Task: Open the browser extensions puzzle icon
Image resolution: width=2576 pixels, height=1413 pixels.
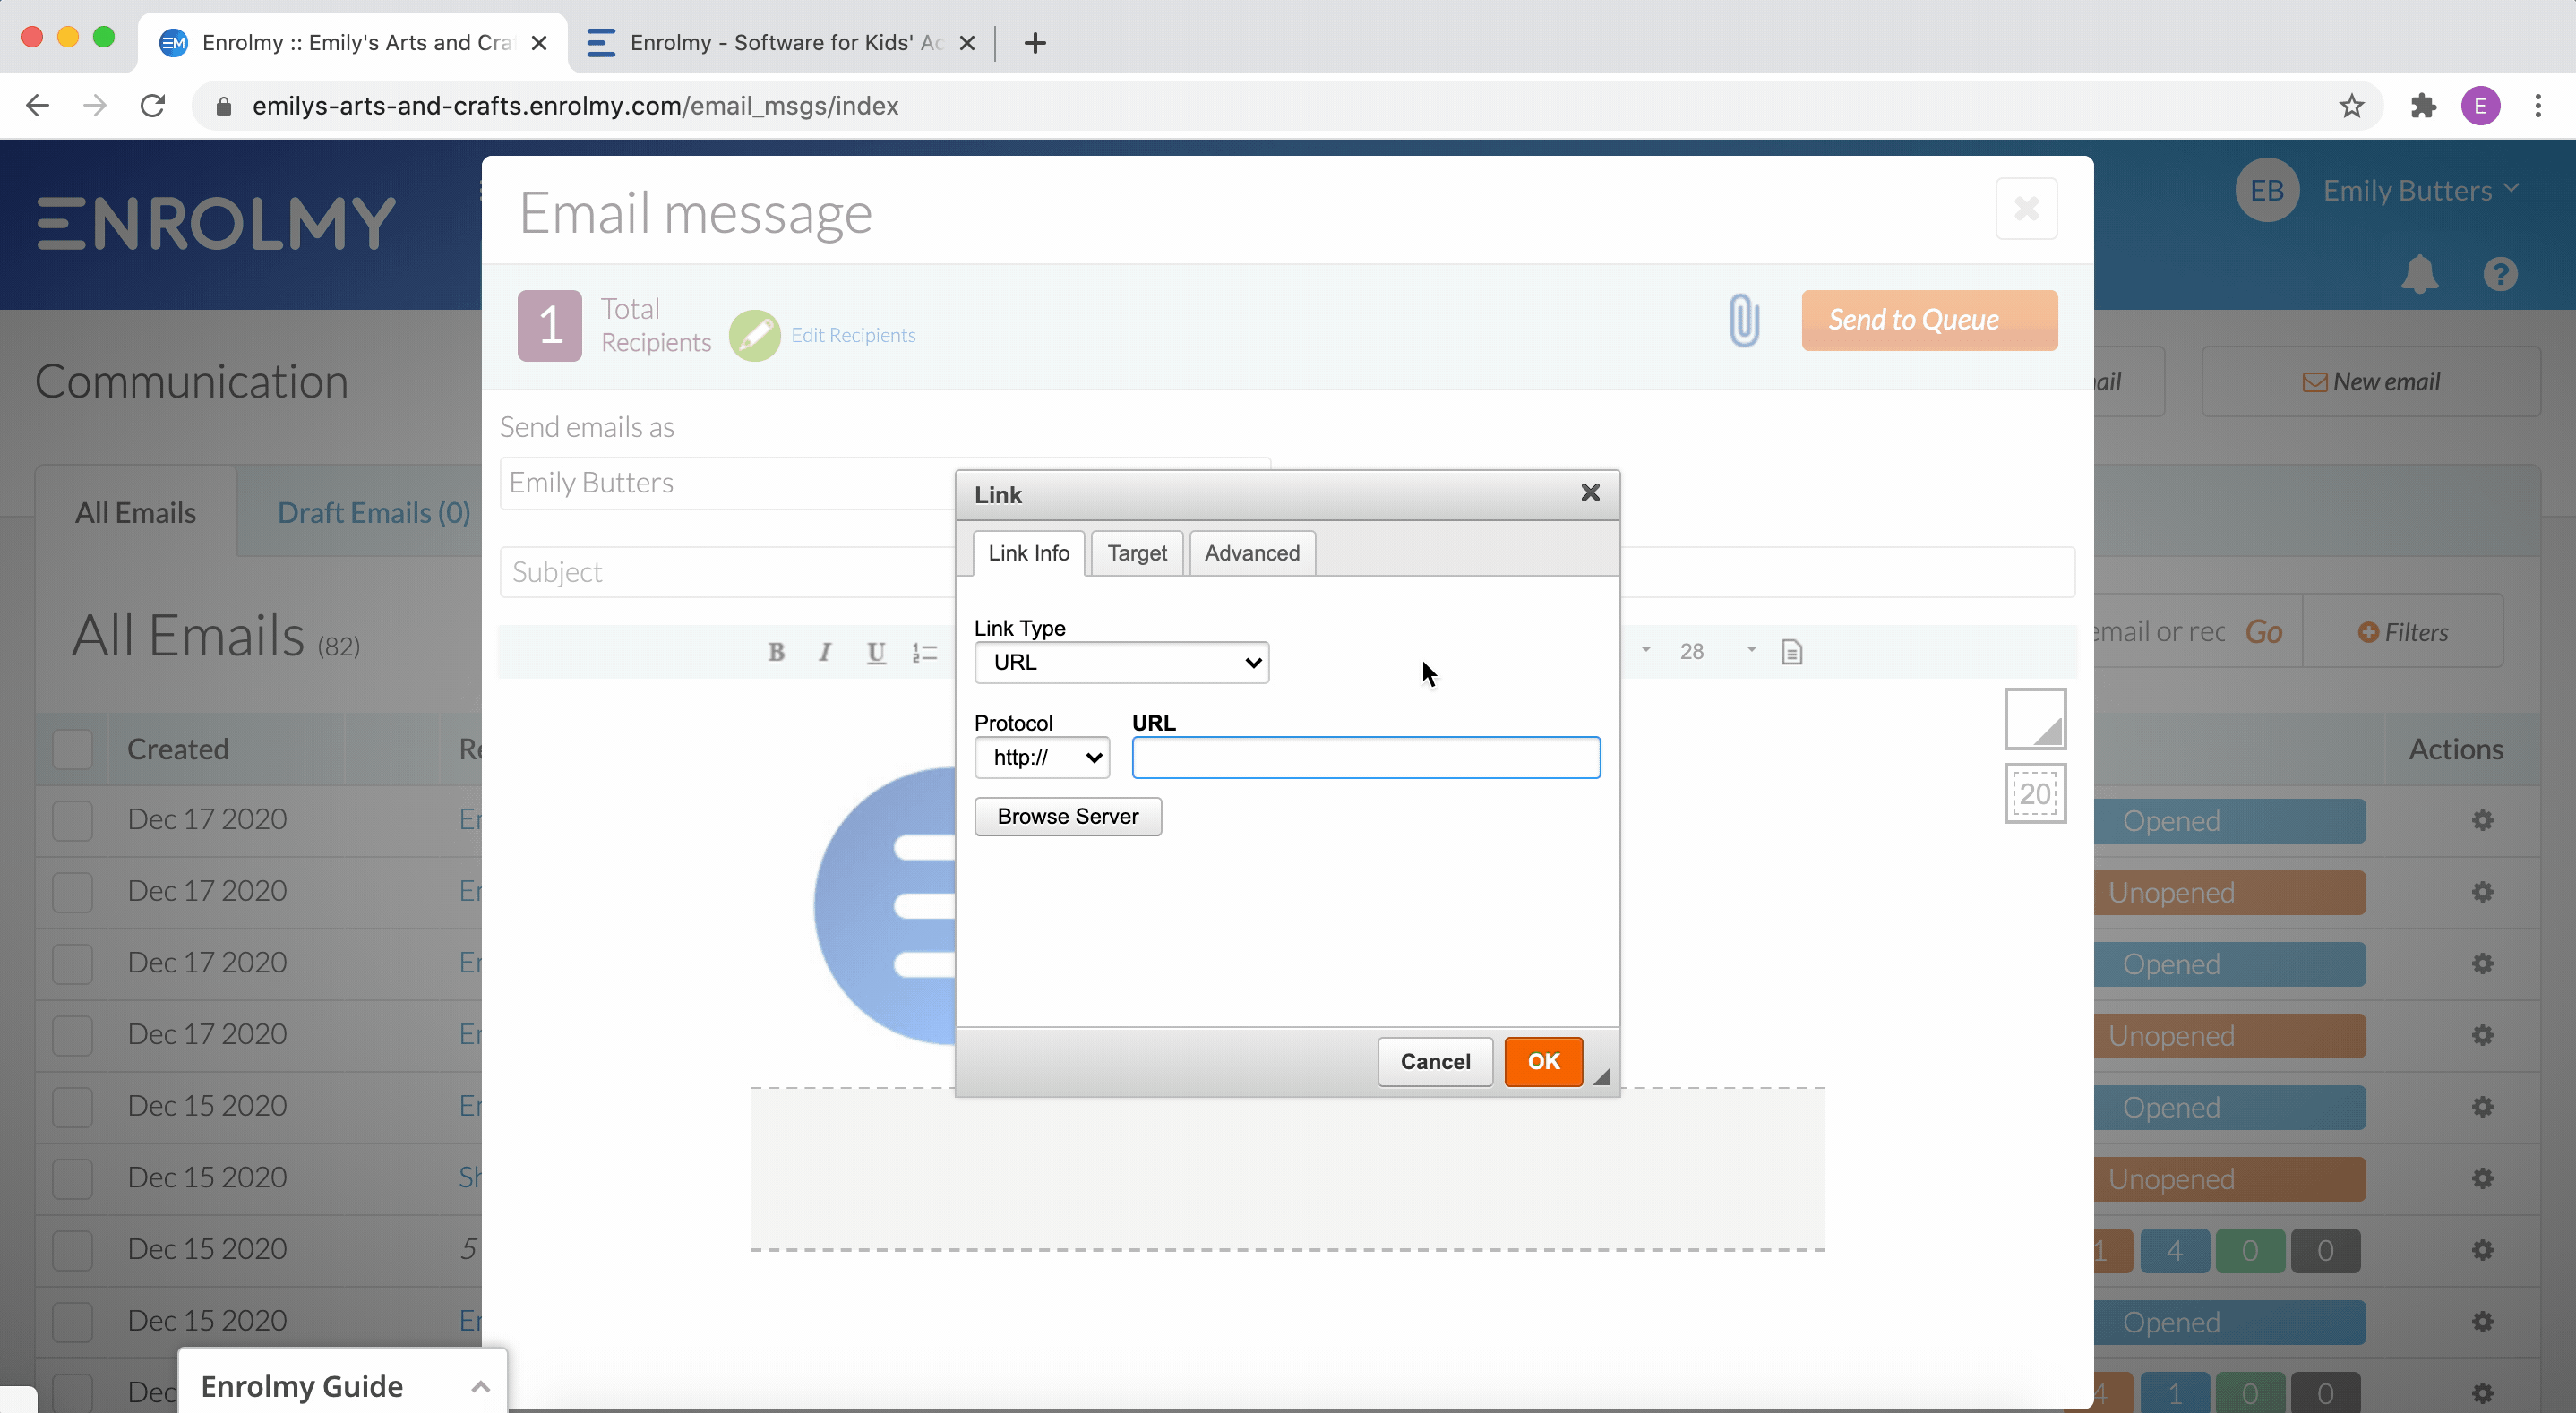Action: coord(2423,105)
